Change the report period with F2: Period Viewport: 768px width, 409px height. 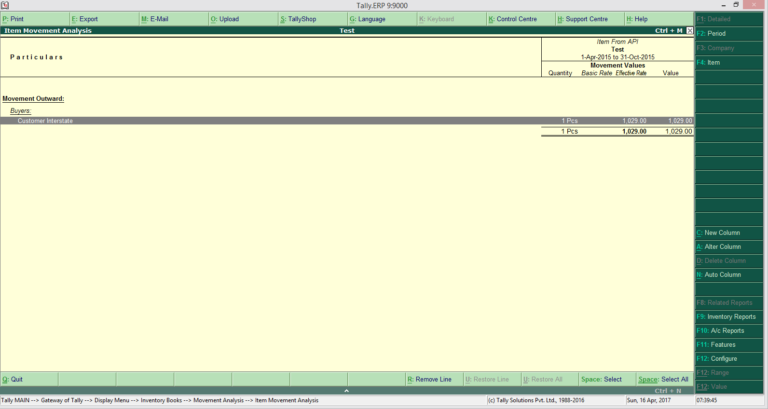(729, 34)
